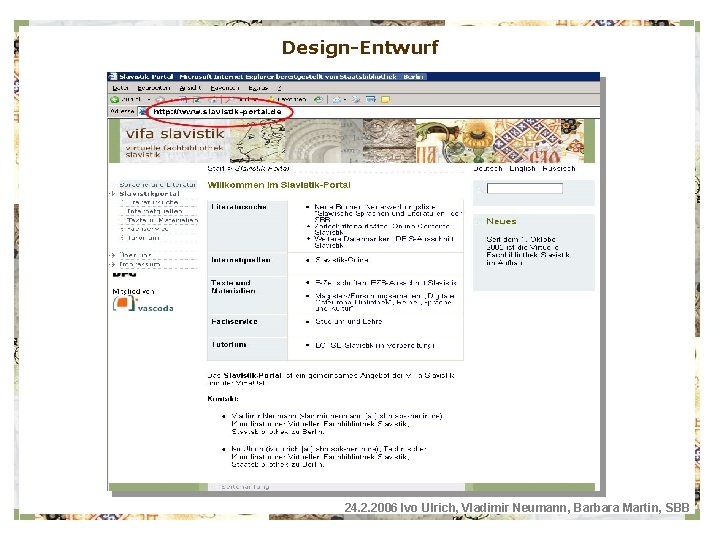Click the Fachservice table heading
720x540 pixels.
pos(234,321)
